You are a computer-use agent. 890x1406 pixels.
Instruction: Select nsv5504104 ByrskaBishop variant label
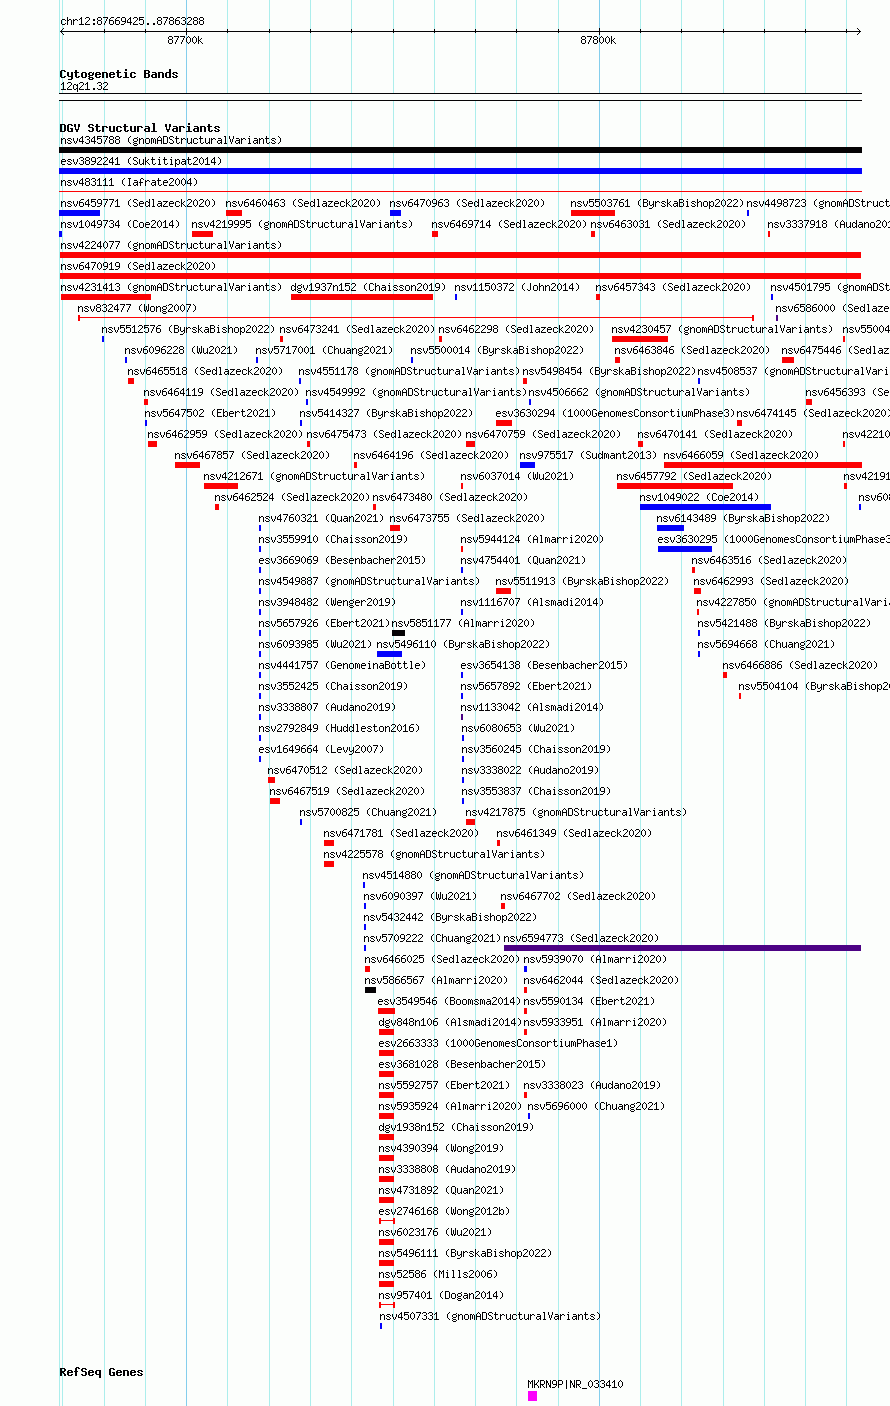(814, 686)
